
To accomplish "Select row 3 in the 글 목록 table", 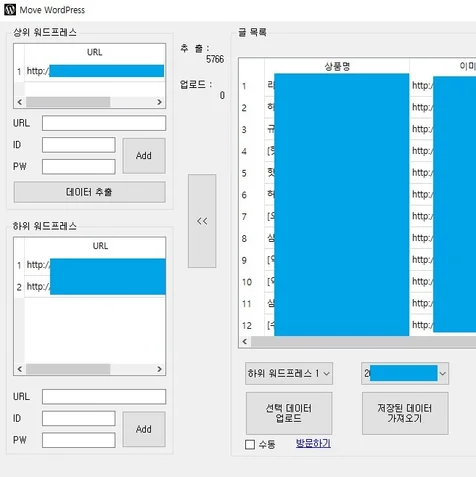I will point(357,129).
